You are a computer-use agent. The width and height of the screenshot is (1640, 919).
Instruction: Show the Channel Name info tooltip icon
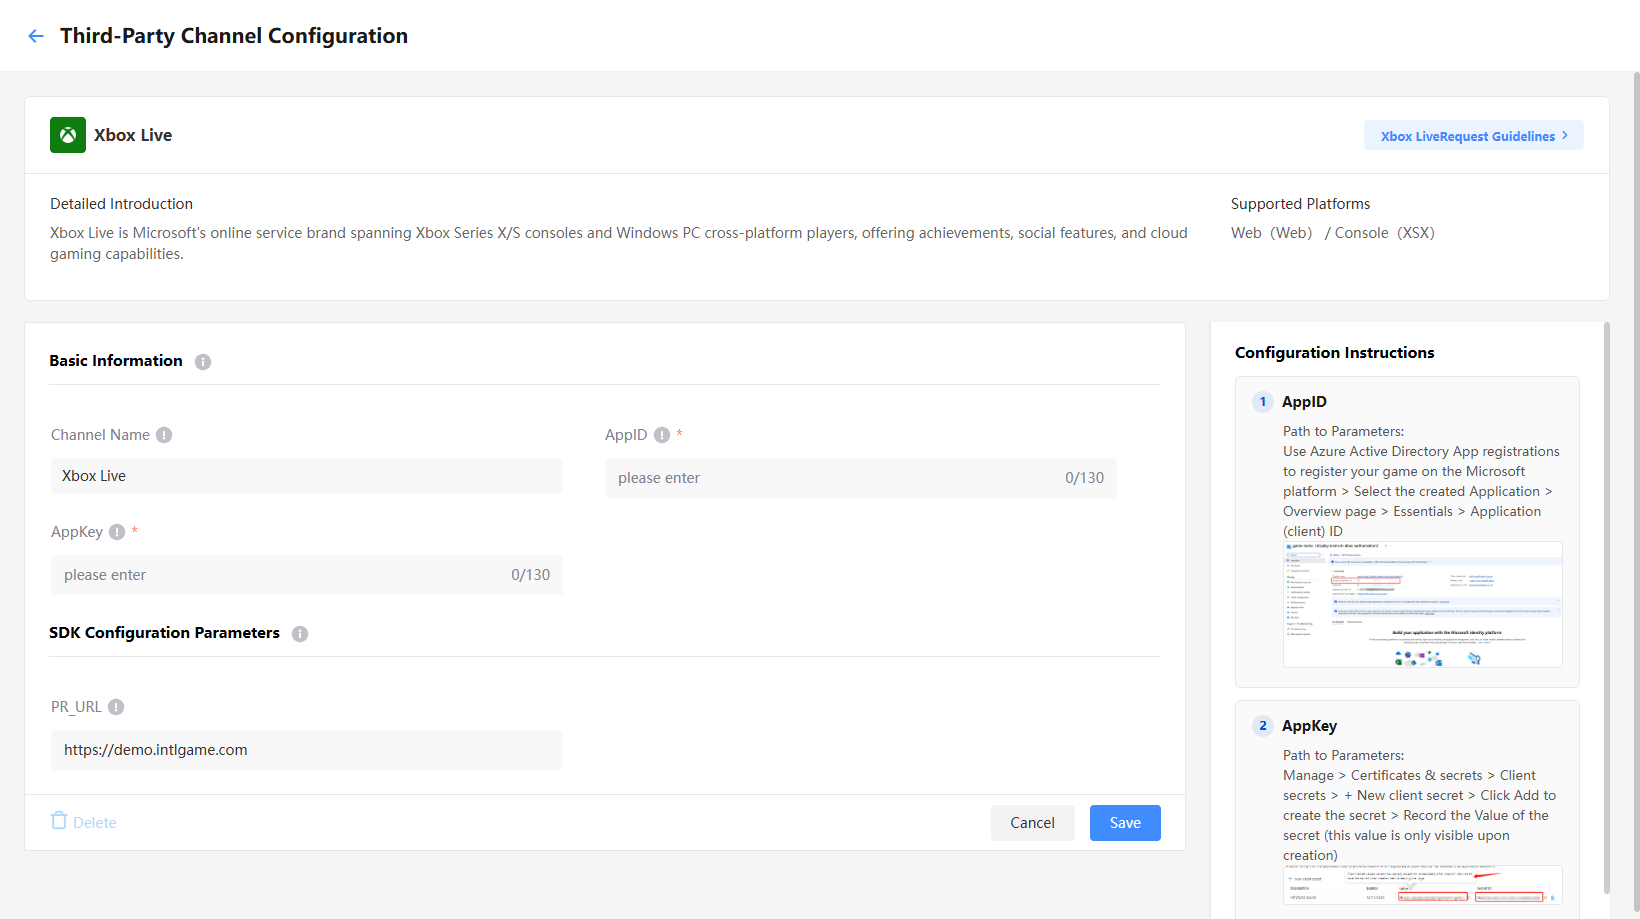[x=164, y=435]
